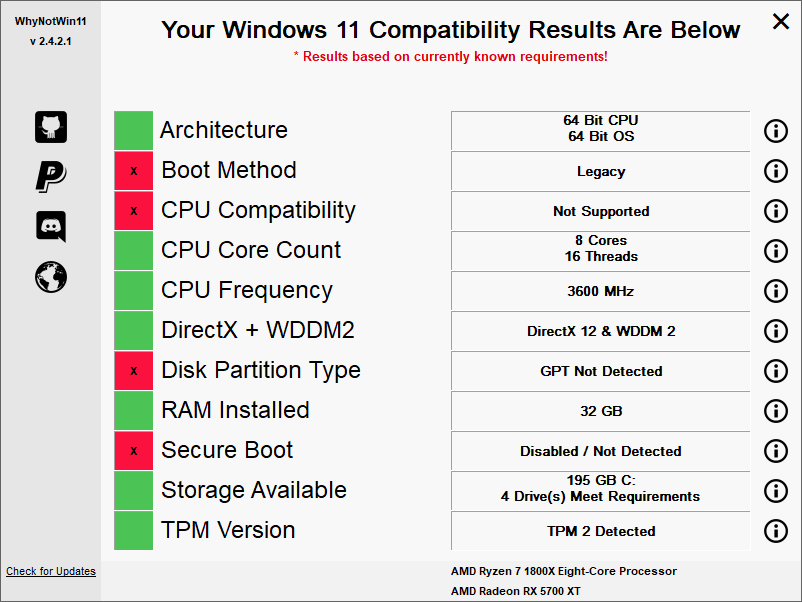The image size is (802, 602).
Task: Click the Legacy boot method result
Action: 601,172
